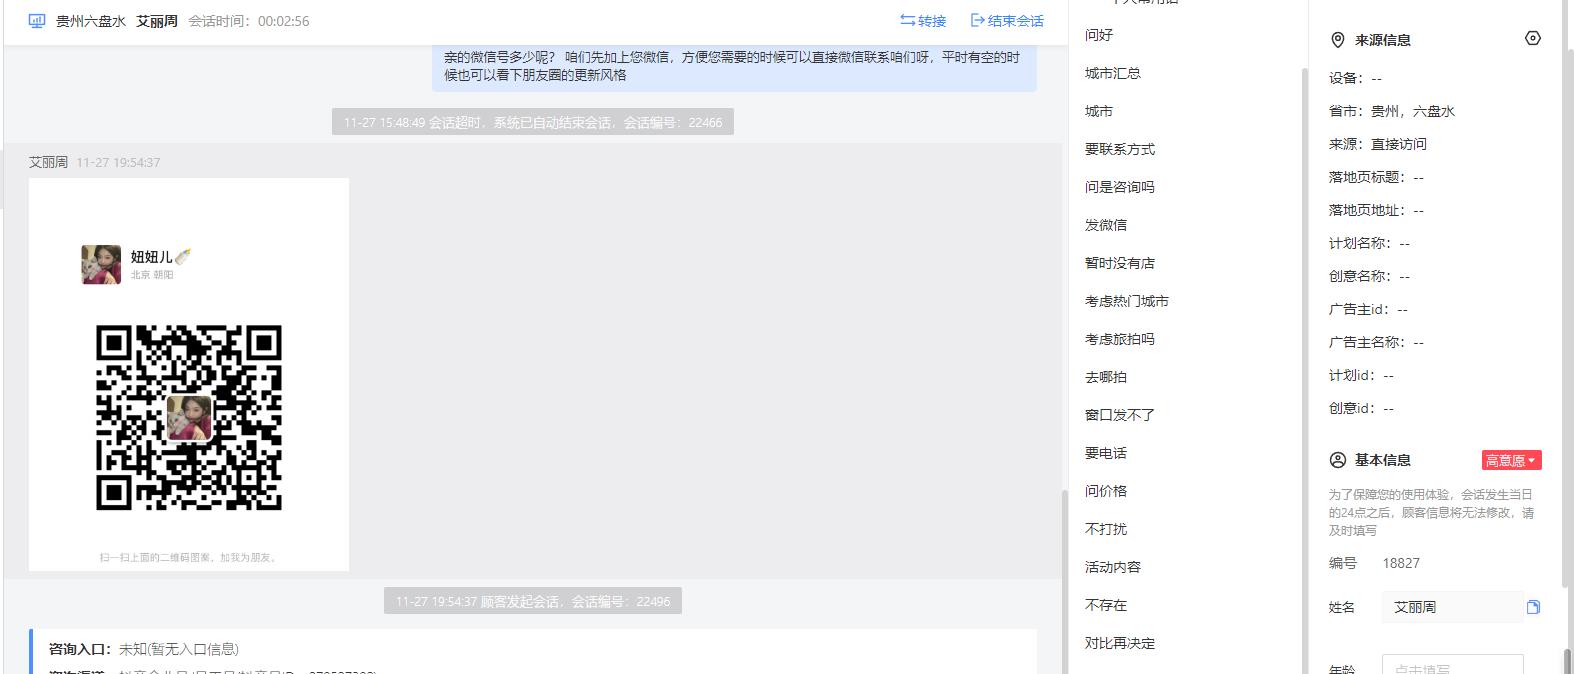The image size is (1574, 674).
Task: Select the 要联系方式 quick reply
Action: [1120, 149]
